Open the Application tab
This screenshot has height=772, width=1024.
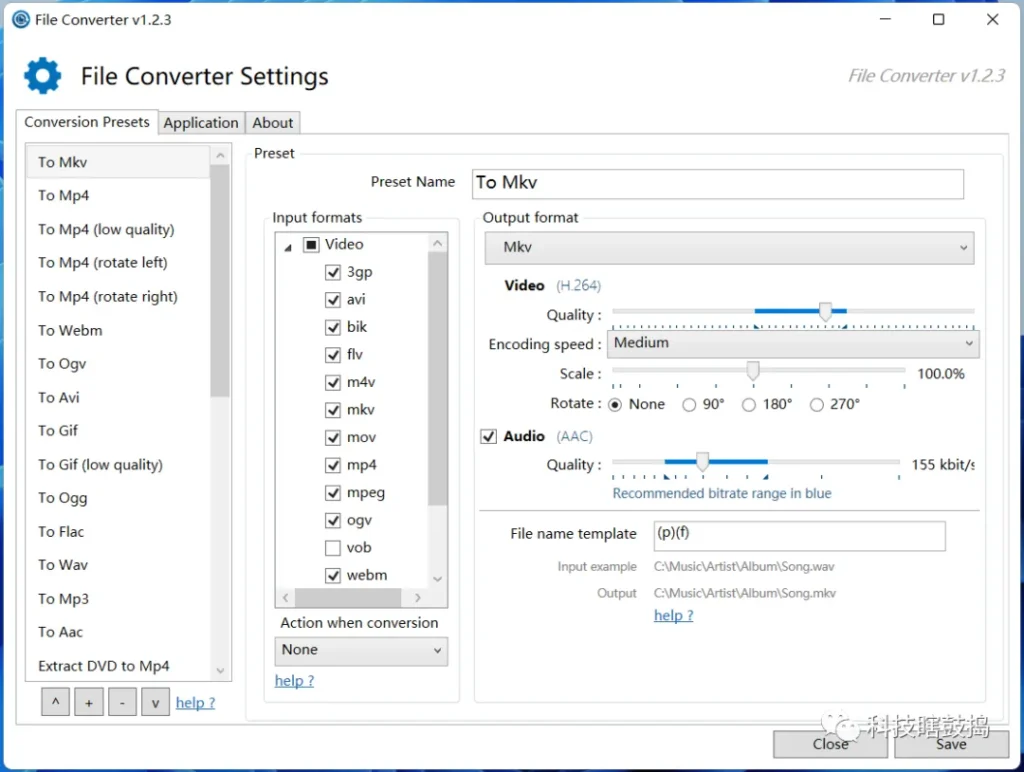click(201, 123)
